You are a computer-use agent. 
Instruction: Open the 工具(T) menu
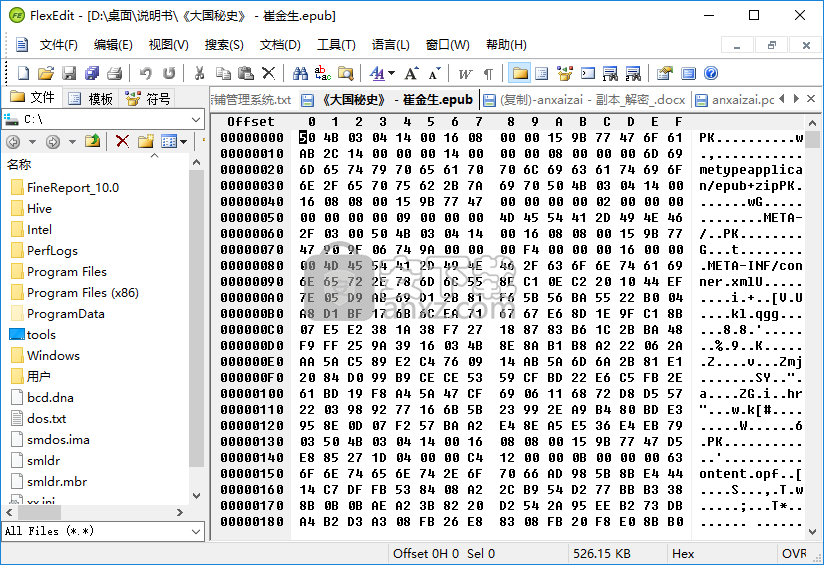click(336, 45)
